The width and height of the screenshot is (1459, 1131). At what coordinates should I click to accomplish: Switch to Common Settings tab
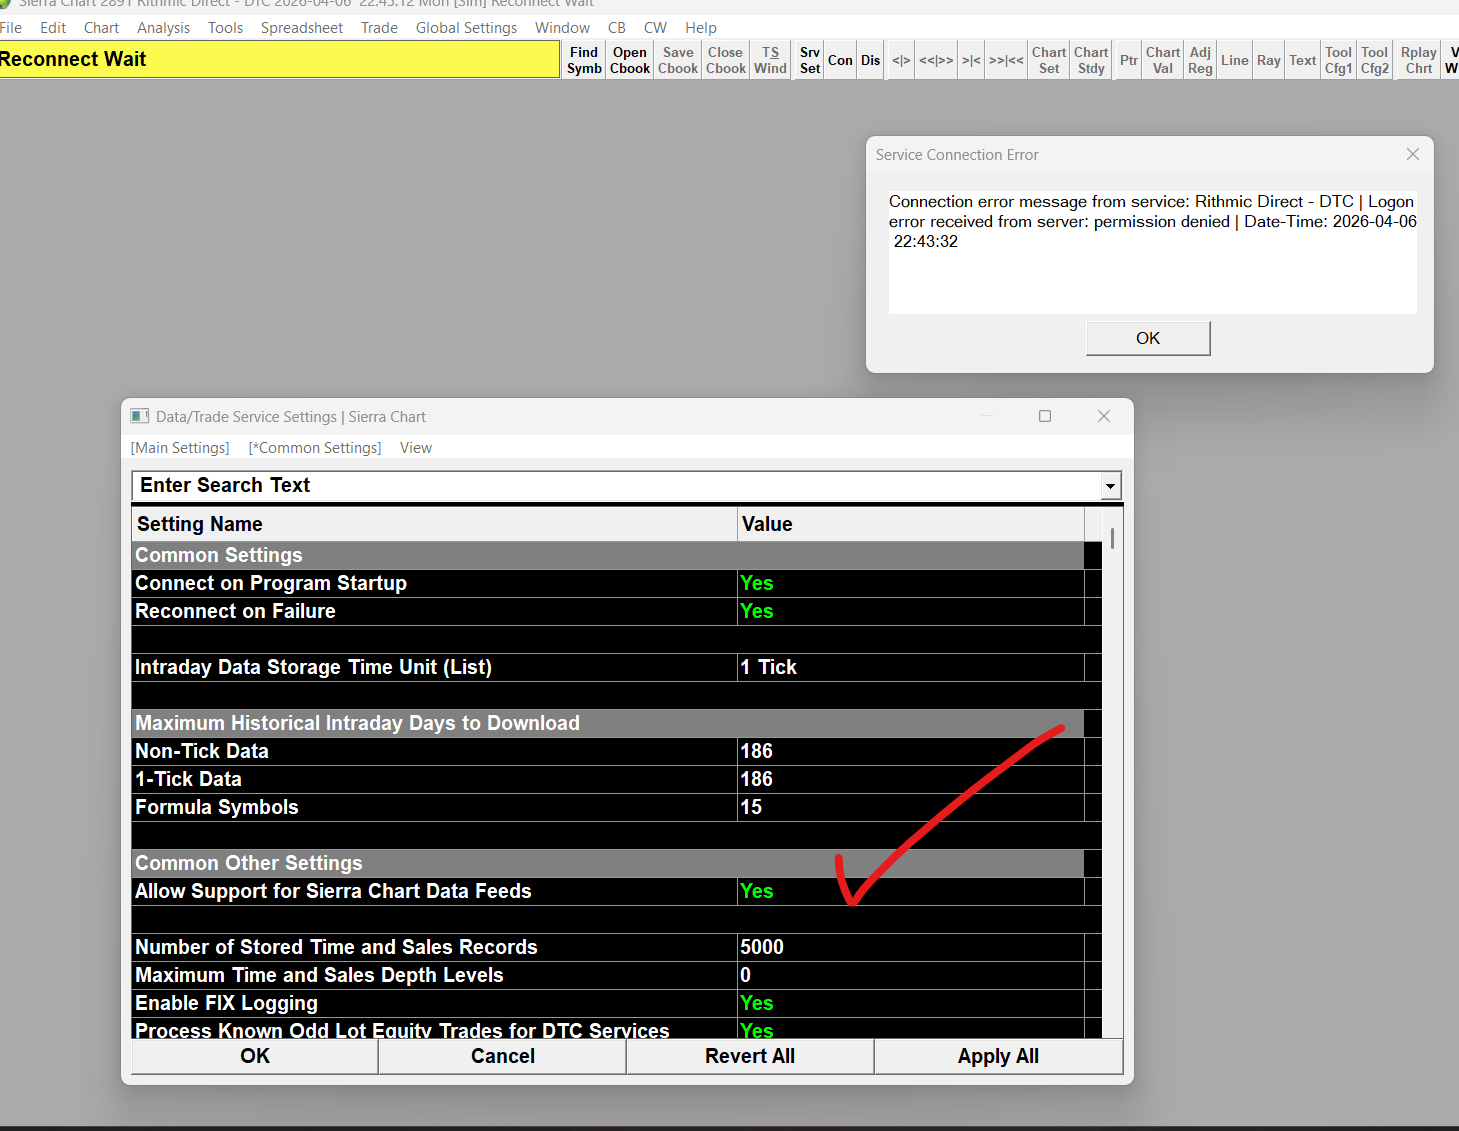pos(315,448)
